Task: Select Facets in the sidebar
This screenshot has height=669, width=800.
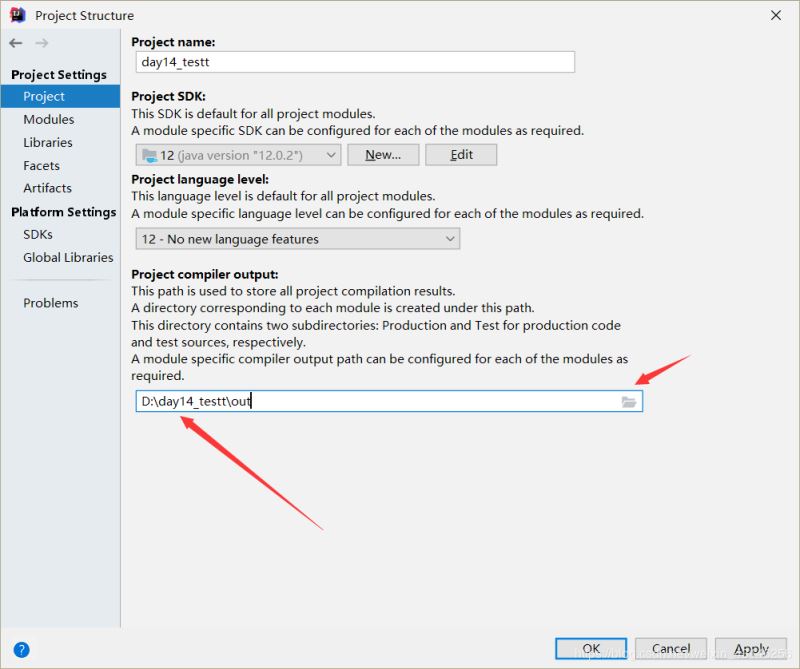Action: pyautogui.click(x=42, y=165)
